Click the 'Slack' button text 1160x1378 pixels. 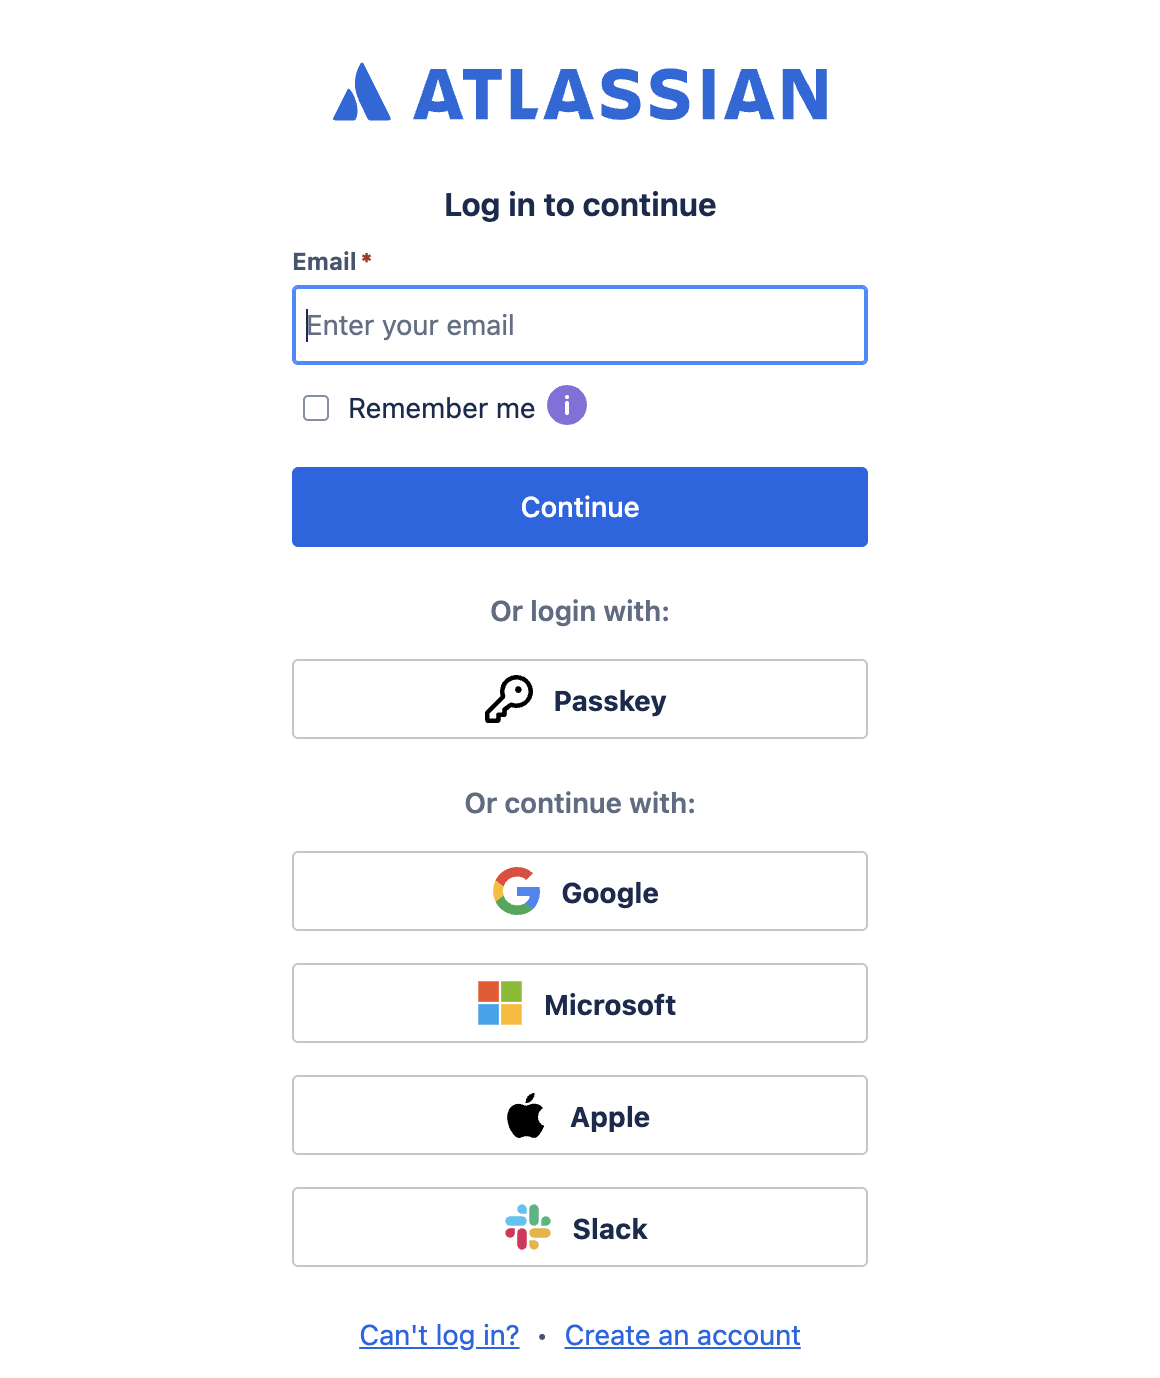pyautogui.click(x=610, y=1229)
